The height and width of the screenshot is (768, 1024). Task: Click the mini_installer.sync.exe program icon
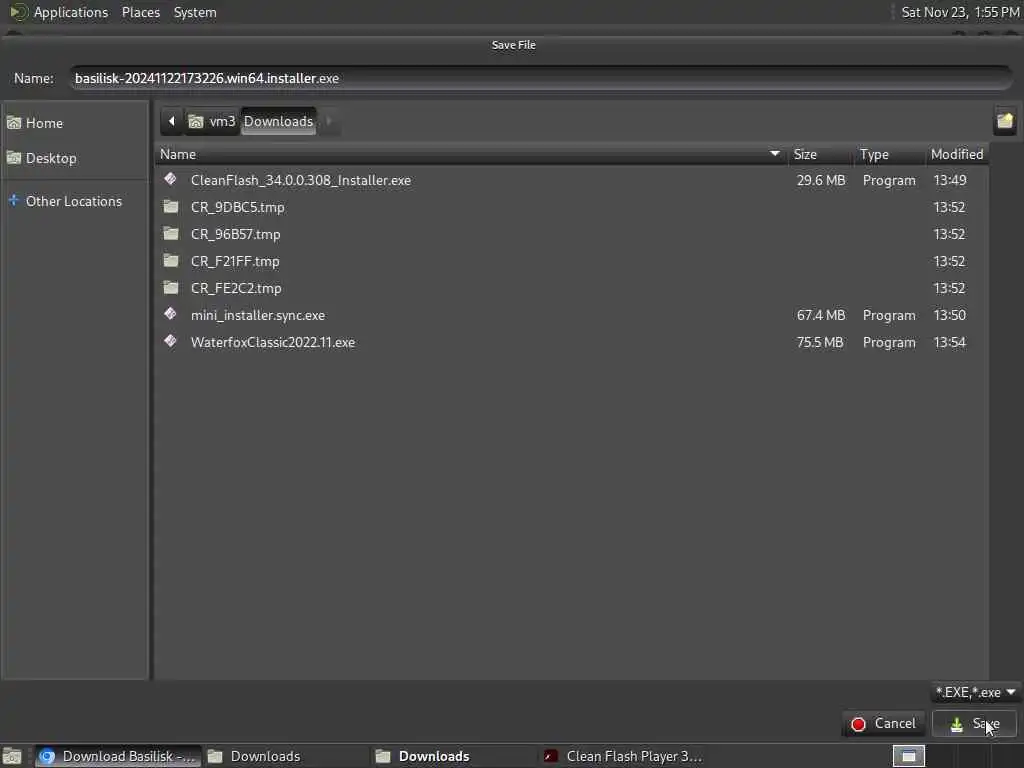click(170, 314)
